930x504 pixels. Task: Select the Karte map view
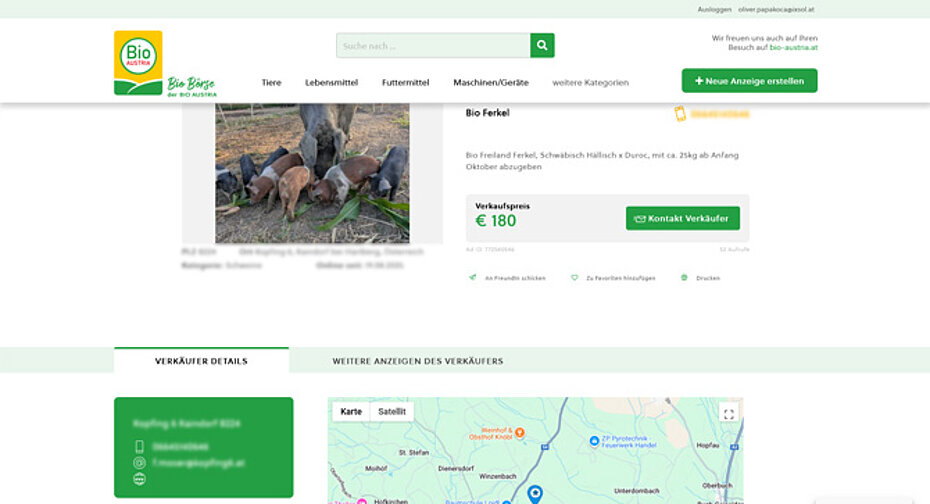tap(351, 412)
